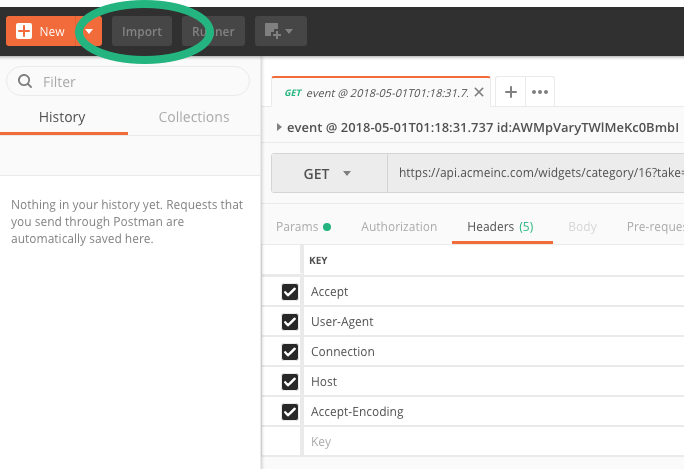Click the Accept-Encoding header key cell
Viewport: 684px width, 469px height.
click(494, 412)
